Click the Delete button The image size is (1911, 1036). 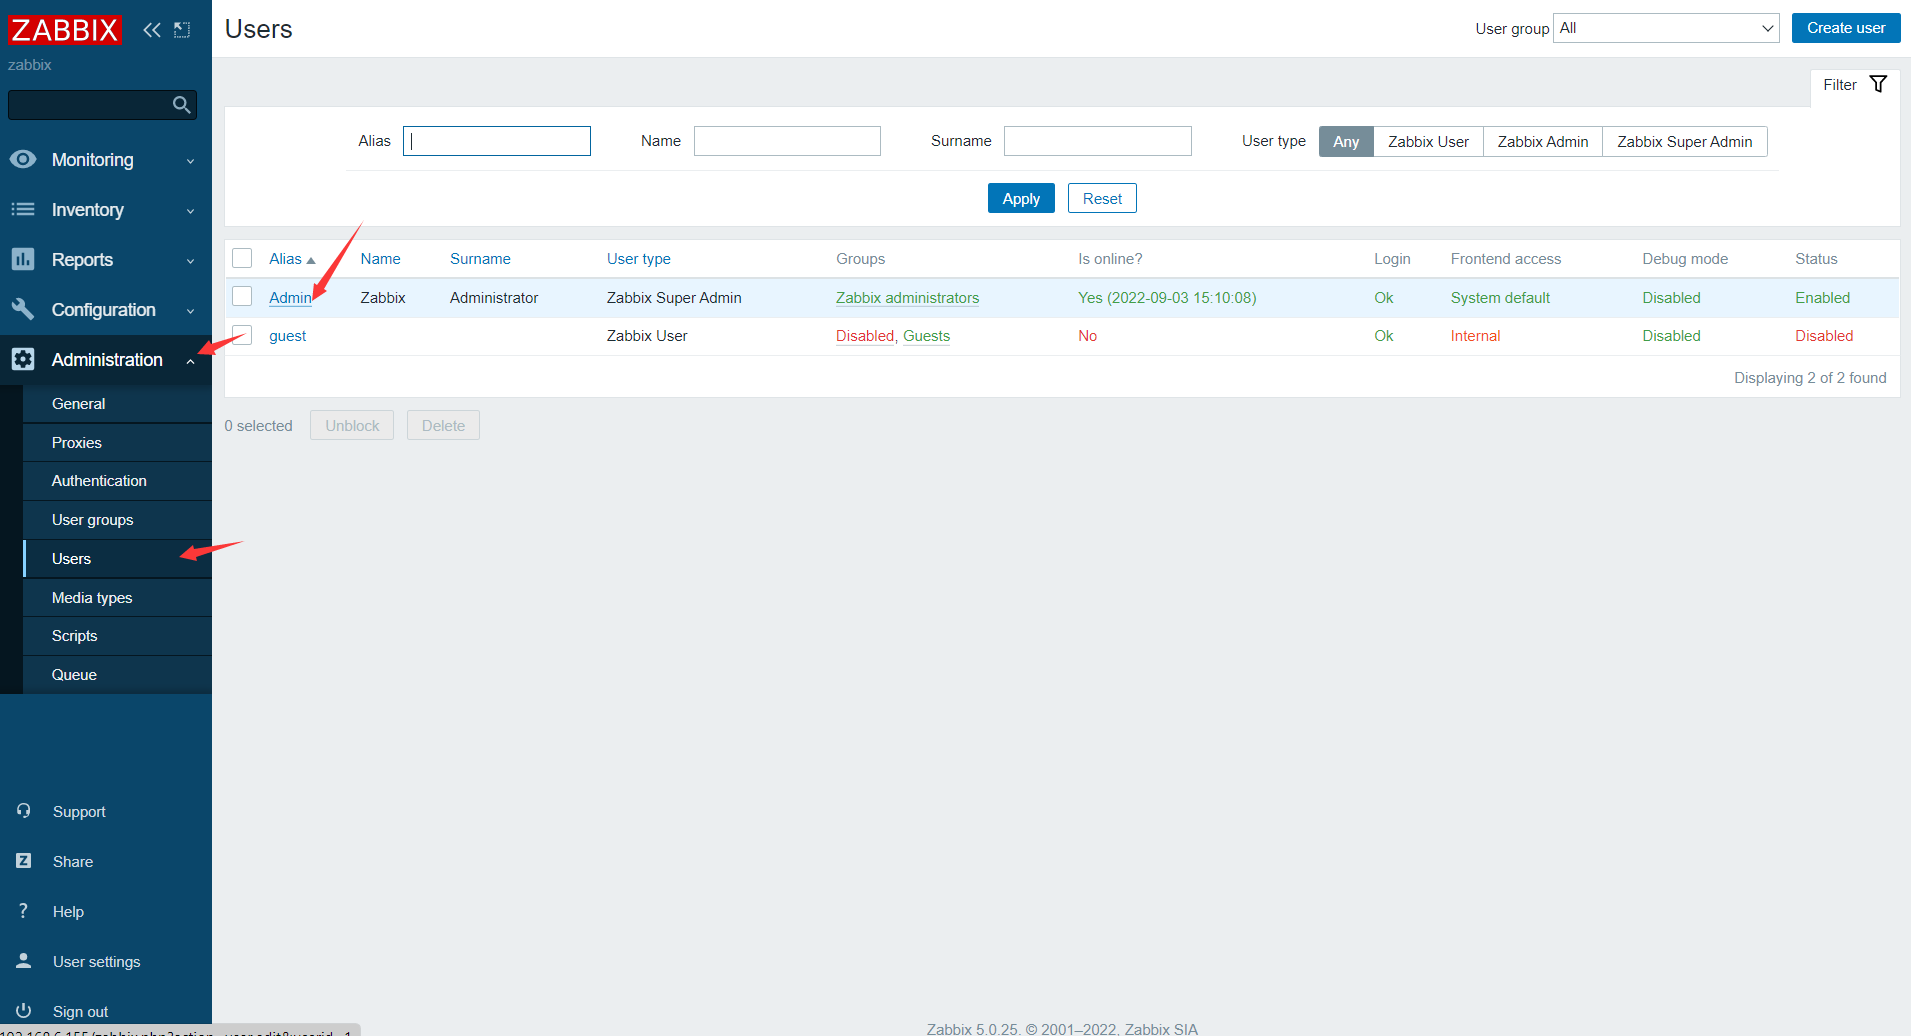click(x=443, y=425)
